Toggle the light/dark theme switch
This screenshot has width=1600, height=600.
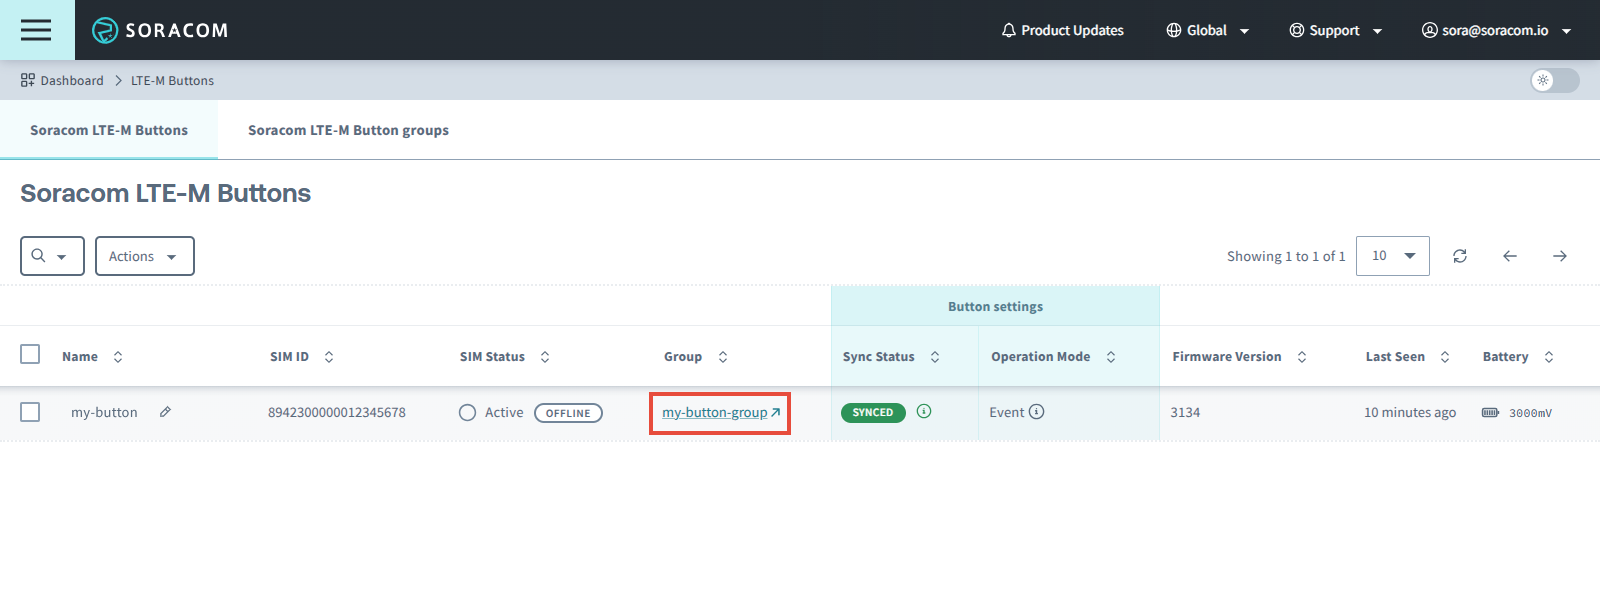click(1554, 80)
